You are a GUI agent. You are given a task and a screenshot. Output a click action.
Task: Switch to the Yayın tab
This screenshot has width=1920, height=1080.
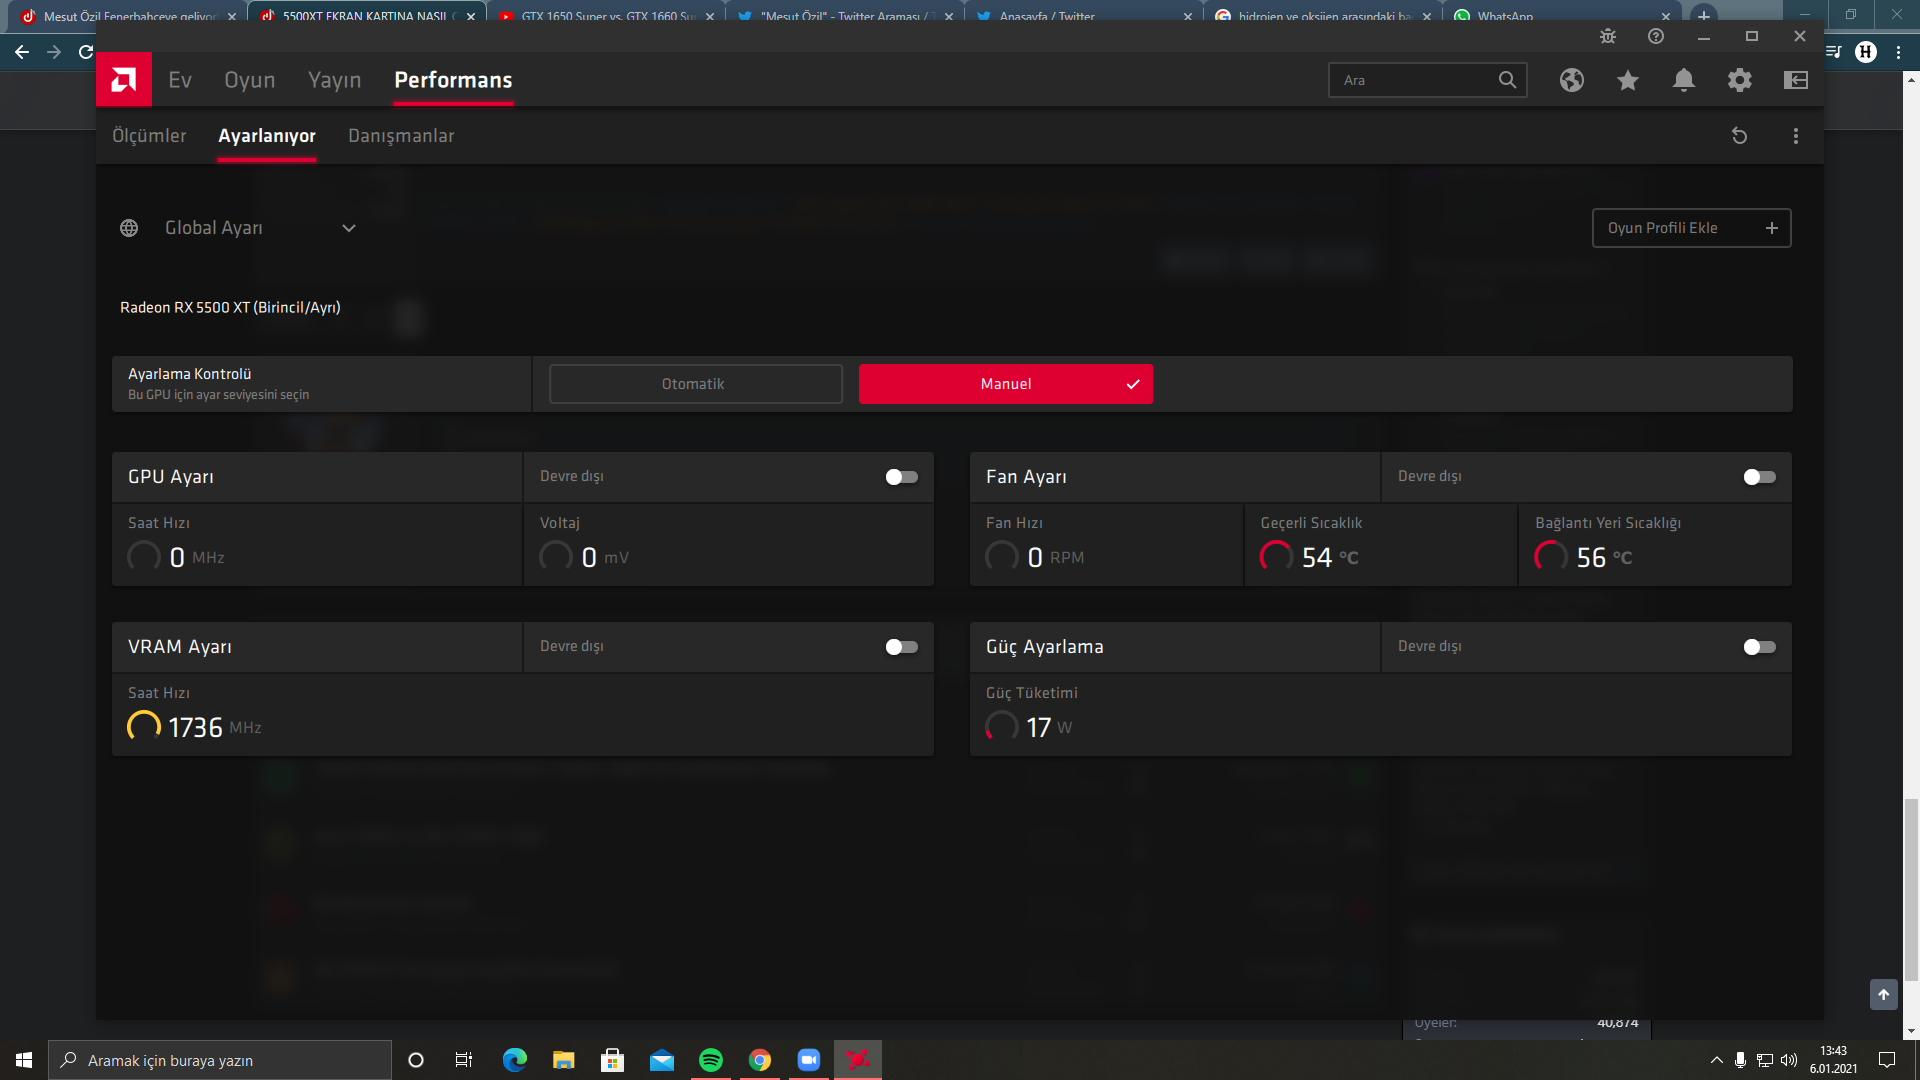[335, 80]
